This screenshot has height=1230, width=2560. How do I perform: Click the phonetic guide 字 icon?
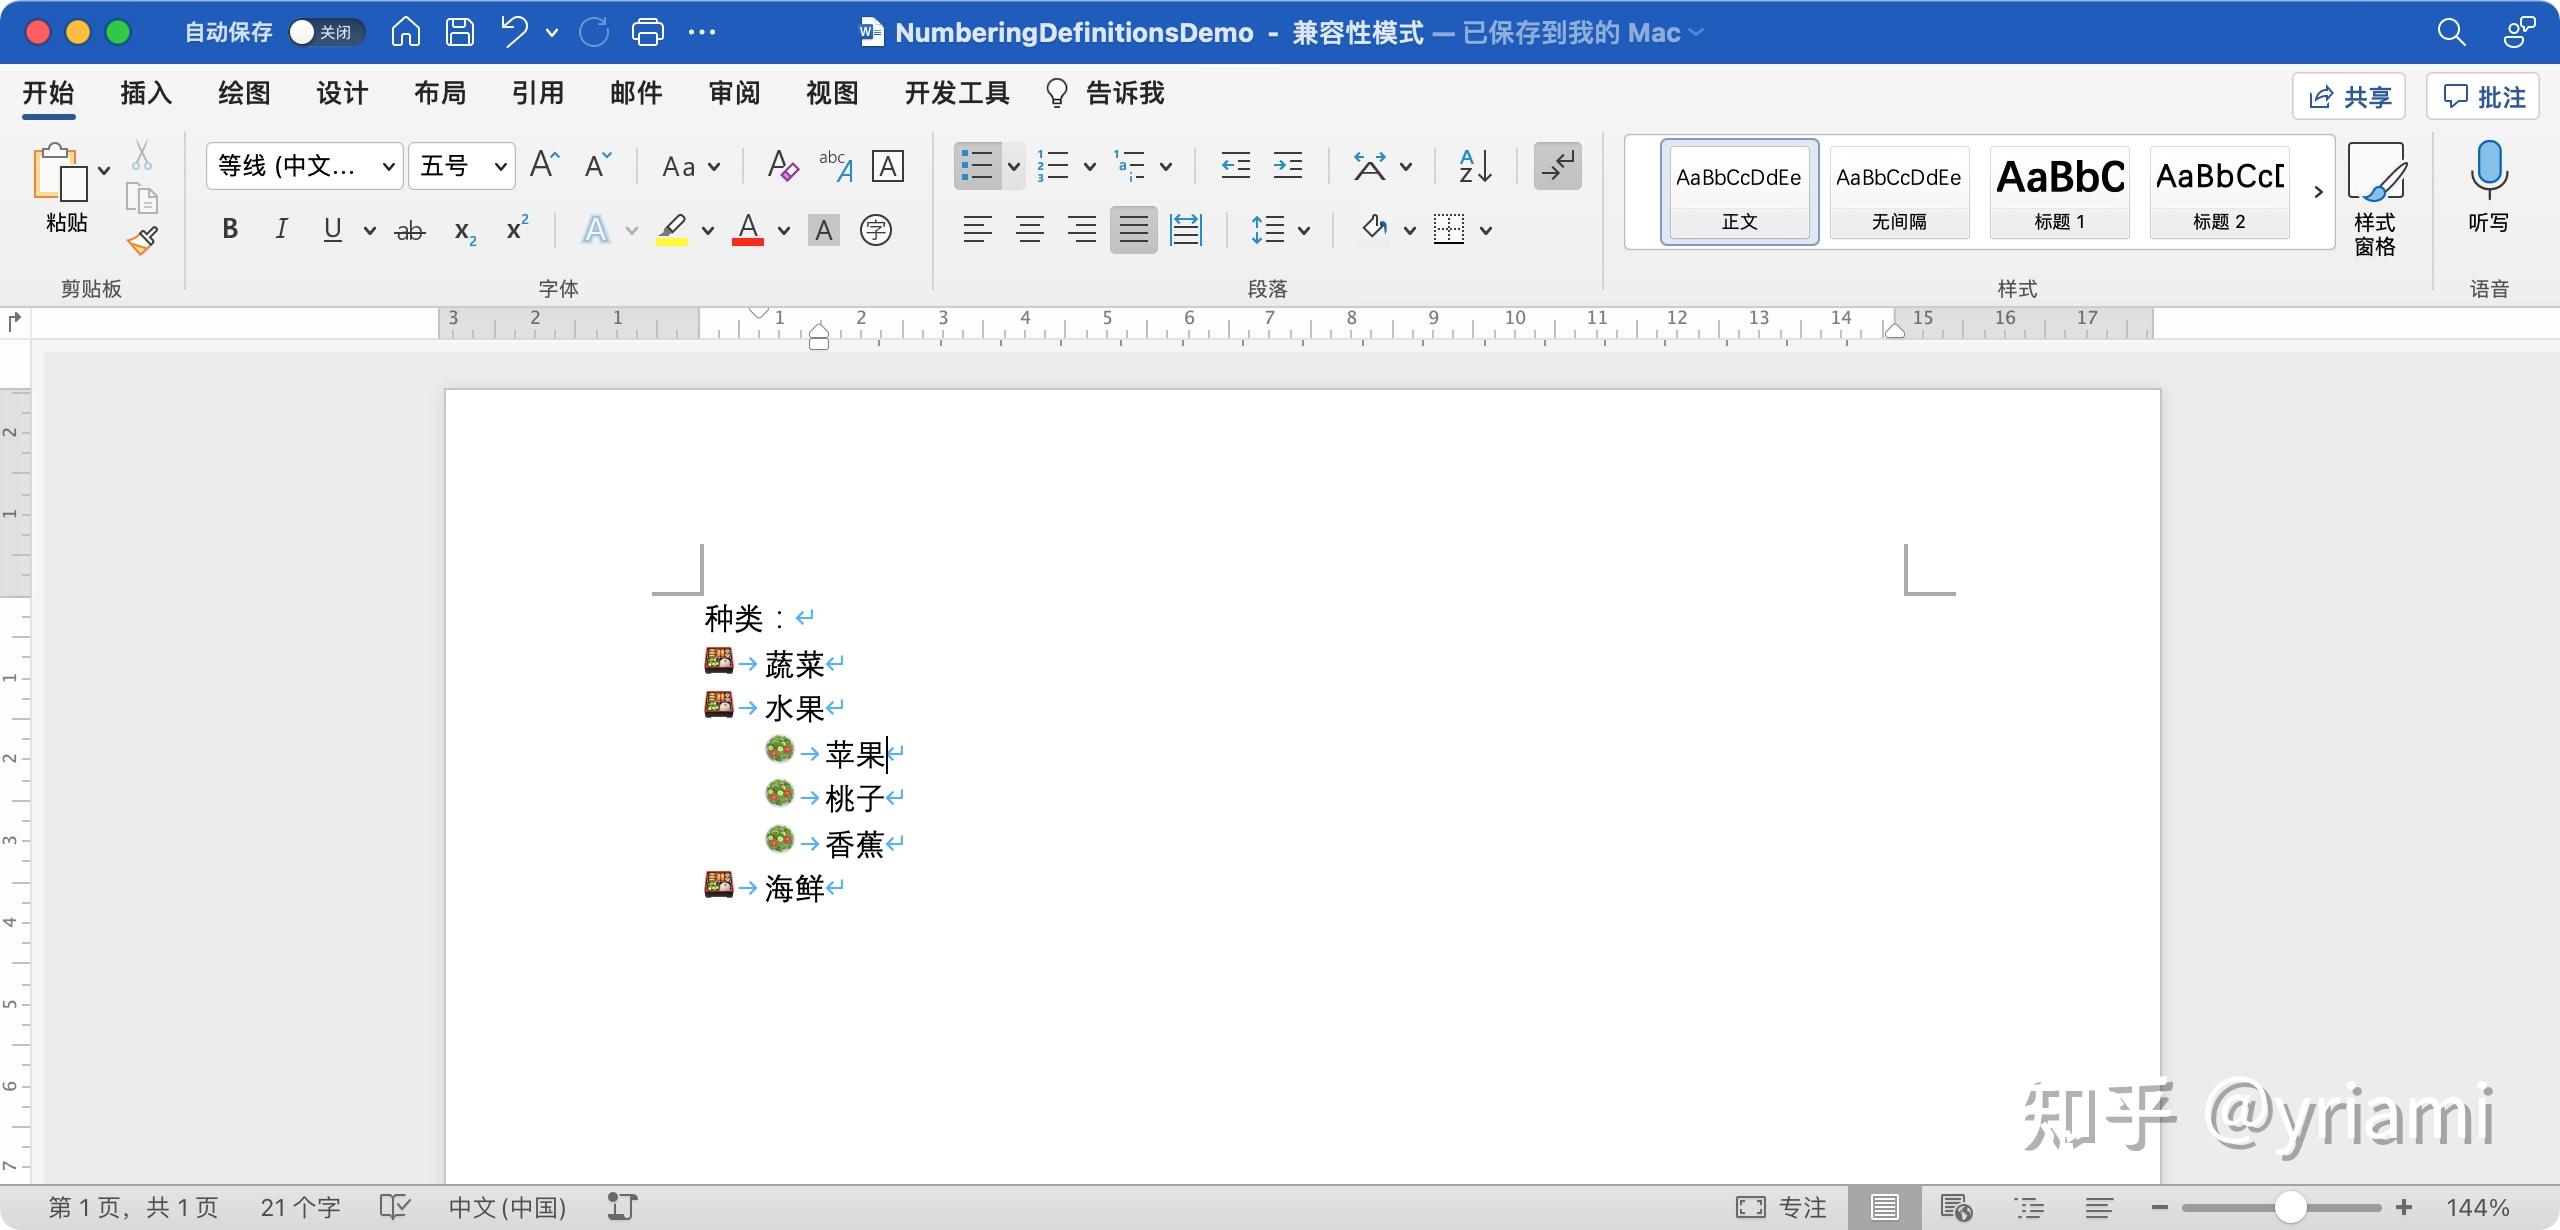coord(876,230)
